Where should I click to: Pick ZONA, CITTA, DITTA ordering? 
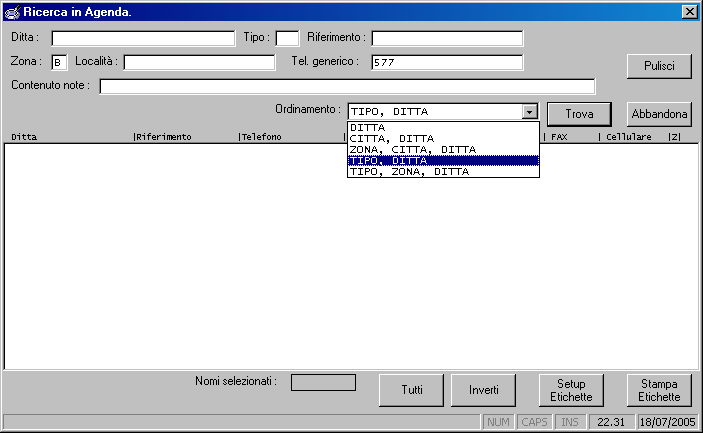(x=443, y=150)
